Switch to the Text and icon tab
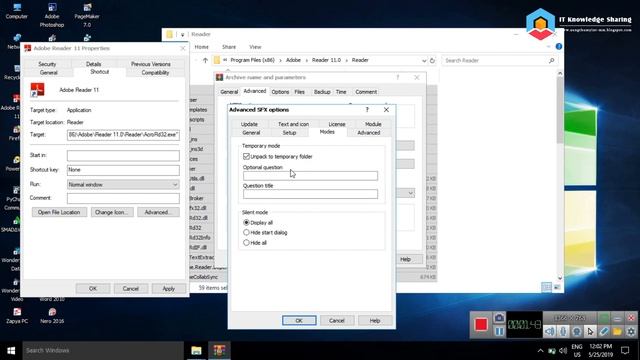This screenshot has width=640, height=360. [293, 124]
